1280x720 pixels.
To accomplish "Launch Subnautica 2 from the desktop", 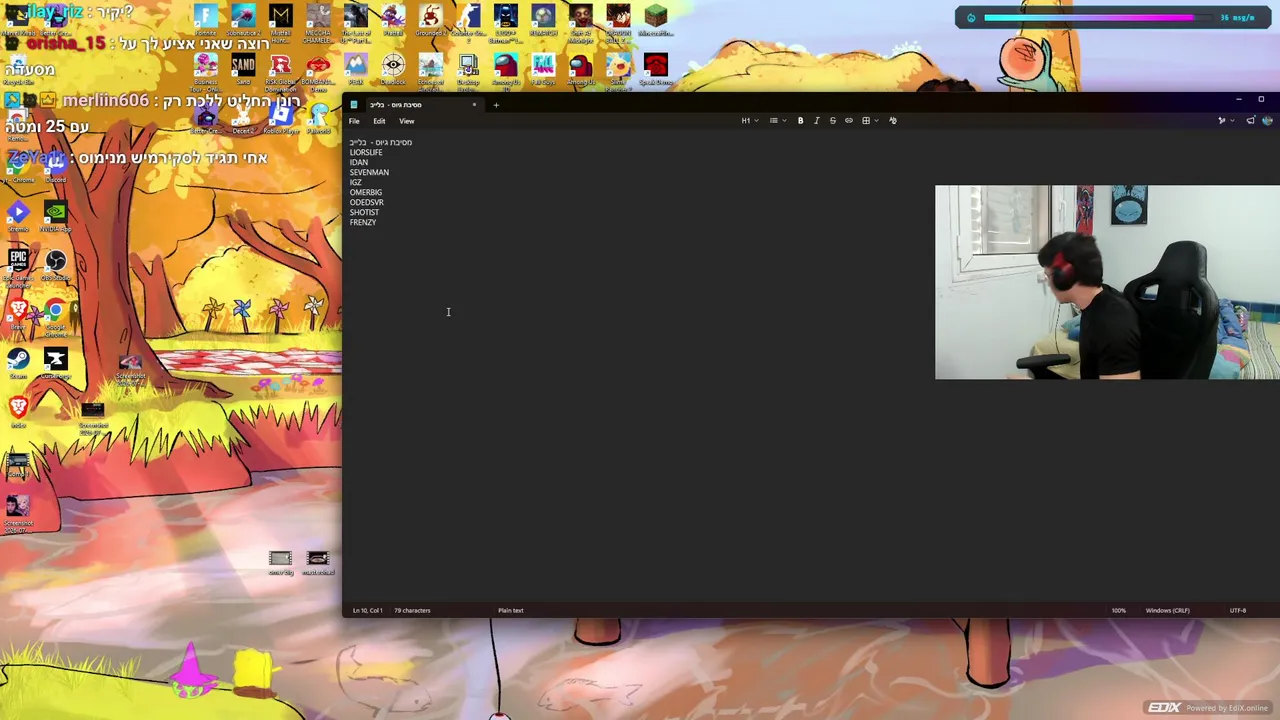I will [243, 19].
